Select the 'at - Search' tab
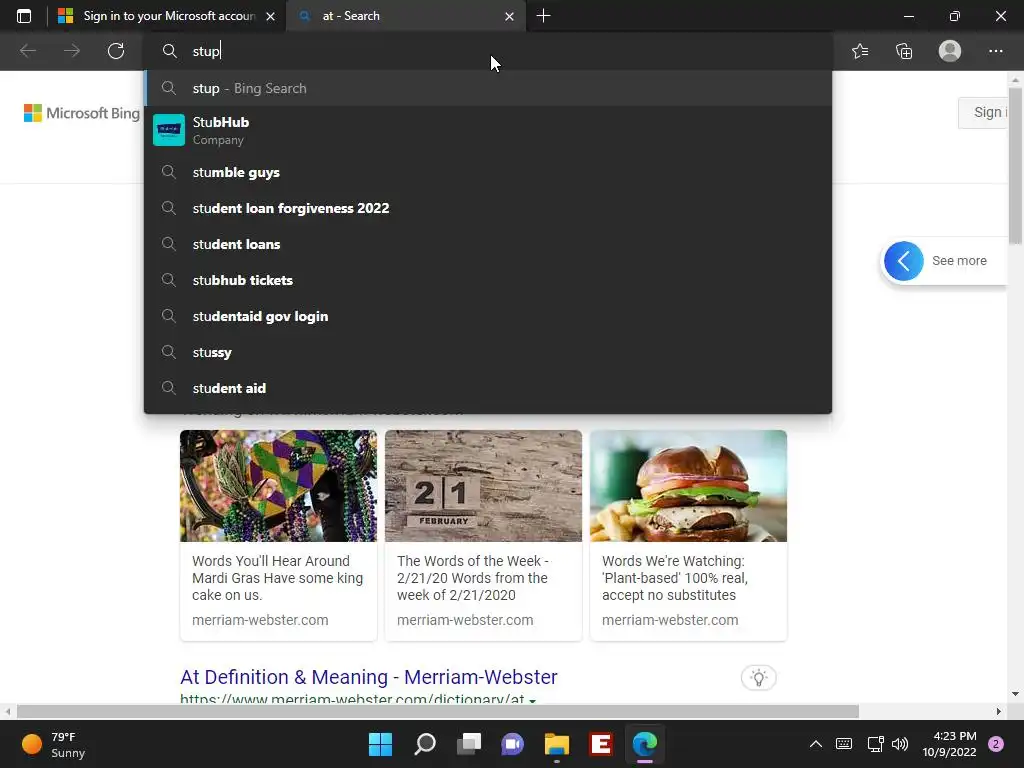1024x768 pixels. 405,16
